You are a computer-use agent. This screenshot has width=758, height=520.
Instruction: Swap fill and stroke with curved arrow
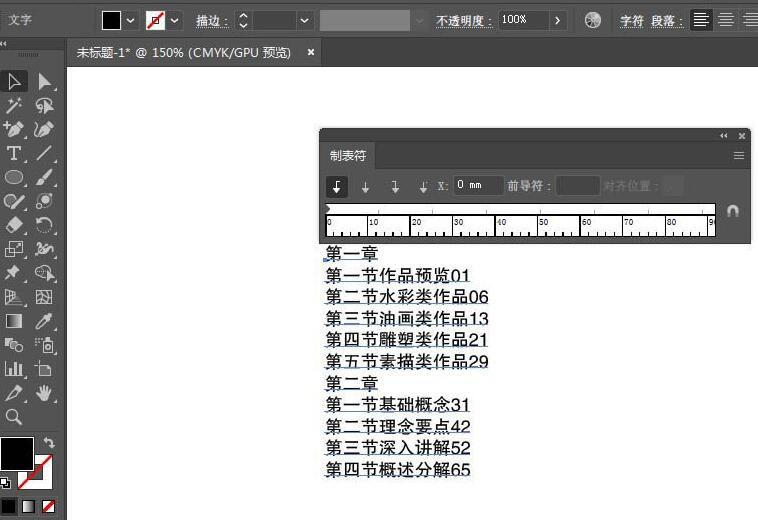[x=49, y=442]
